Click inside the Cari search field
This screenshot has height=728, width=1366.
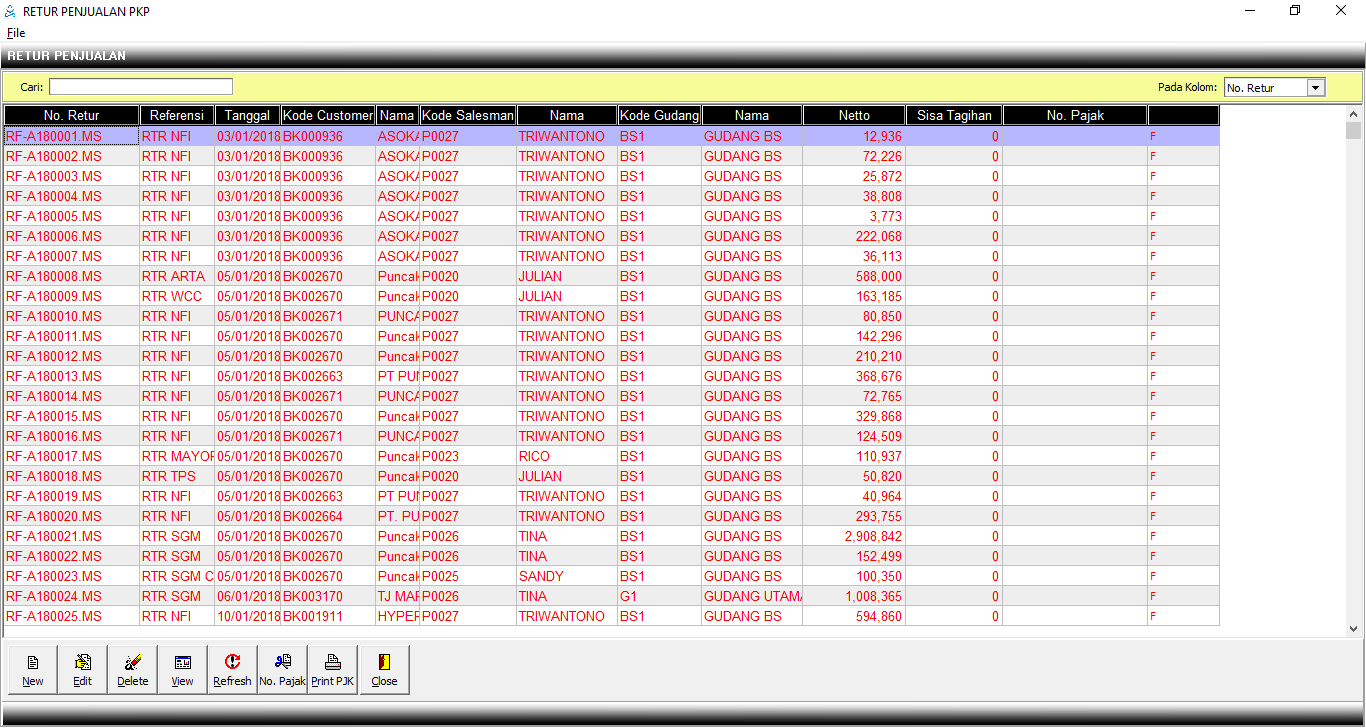click(x=141, y=87)
